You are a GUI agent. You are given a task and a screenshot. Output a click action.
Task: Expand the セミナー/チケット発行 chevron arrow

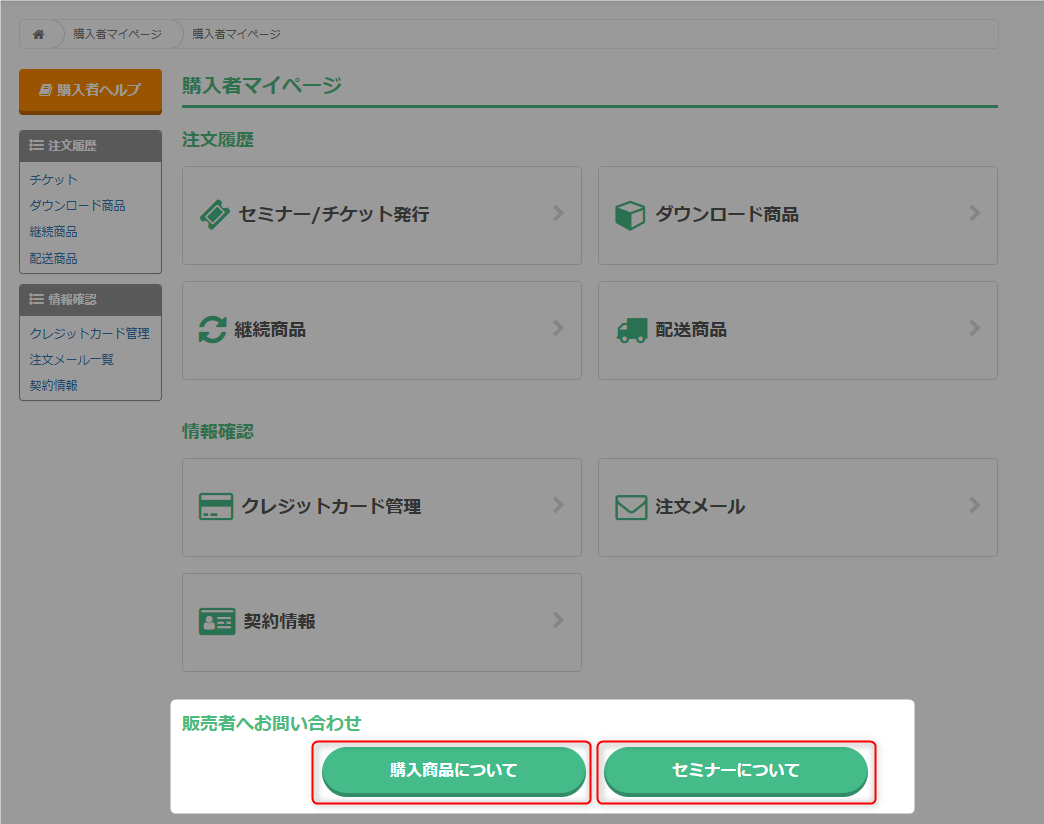click(x=558, y=213)
